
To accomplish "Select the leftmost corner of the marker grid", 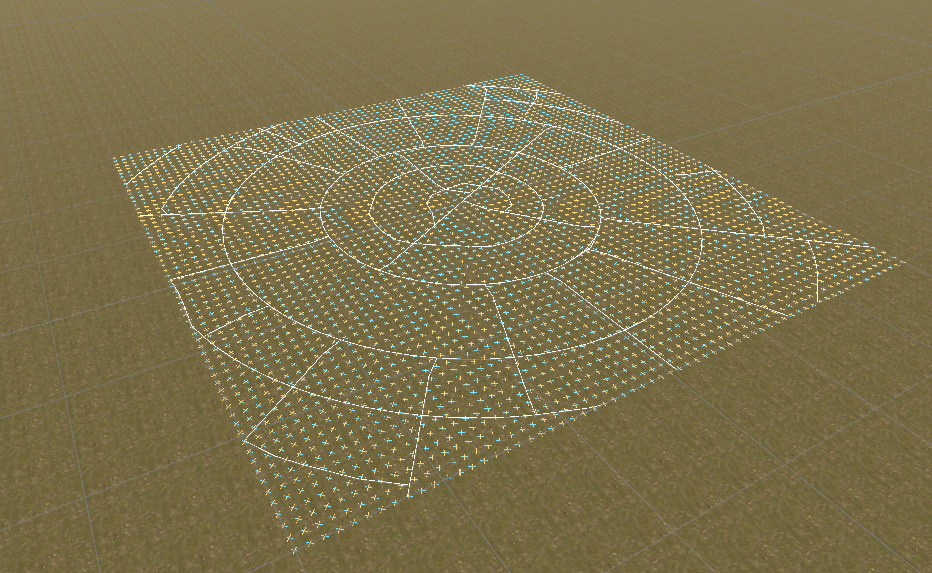I will pyautogui.click(x=112, y=158).
